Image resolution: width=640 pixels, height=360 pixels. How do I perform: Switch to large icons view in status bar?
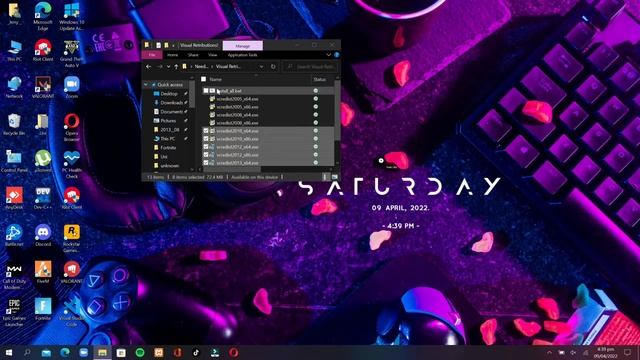click(334, 177)
